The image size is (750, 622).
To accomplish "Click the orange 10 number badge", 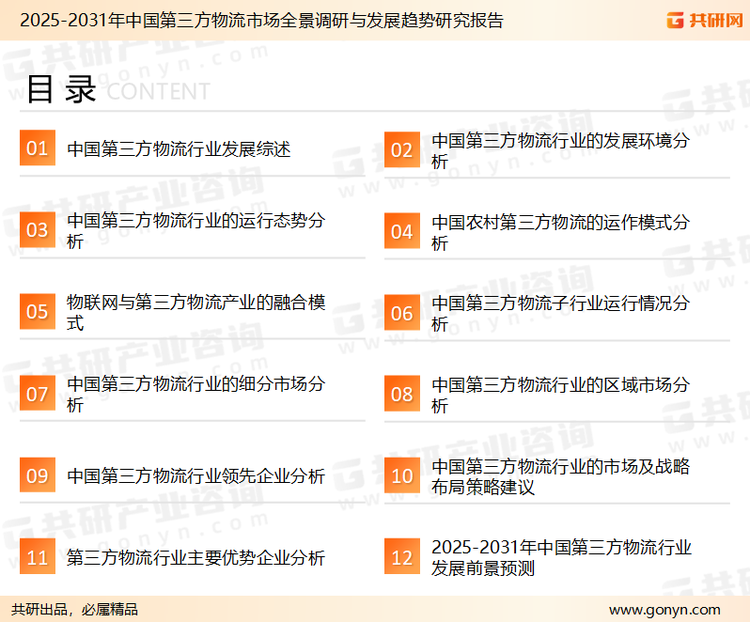I will 402,476.
